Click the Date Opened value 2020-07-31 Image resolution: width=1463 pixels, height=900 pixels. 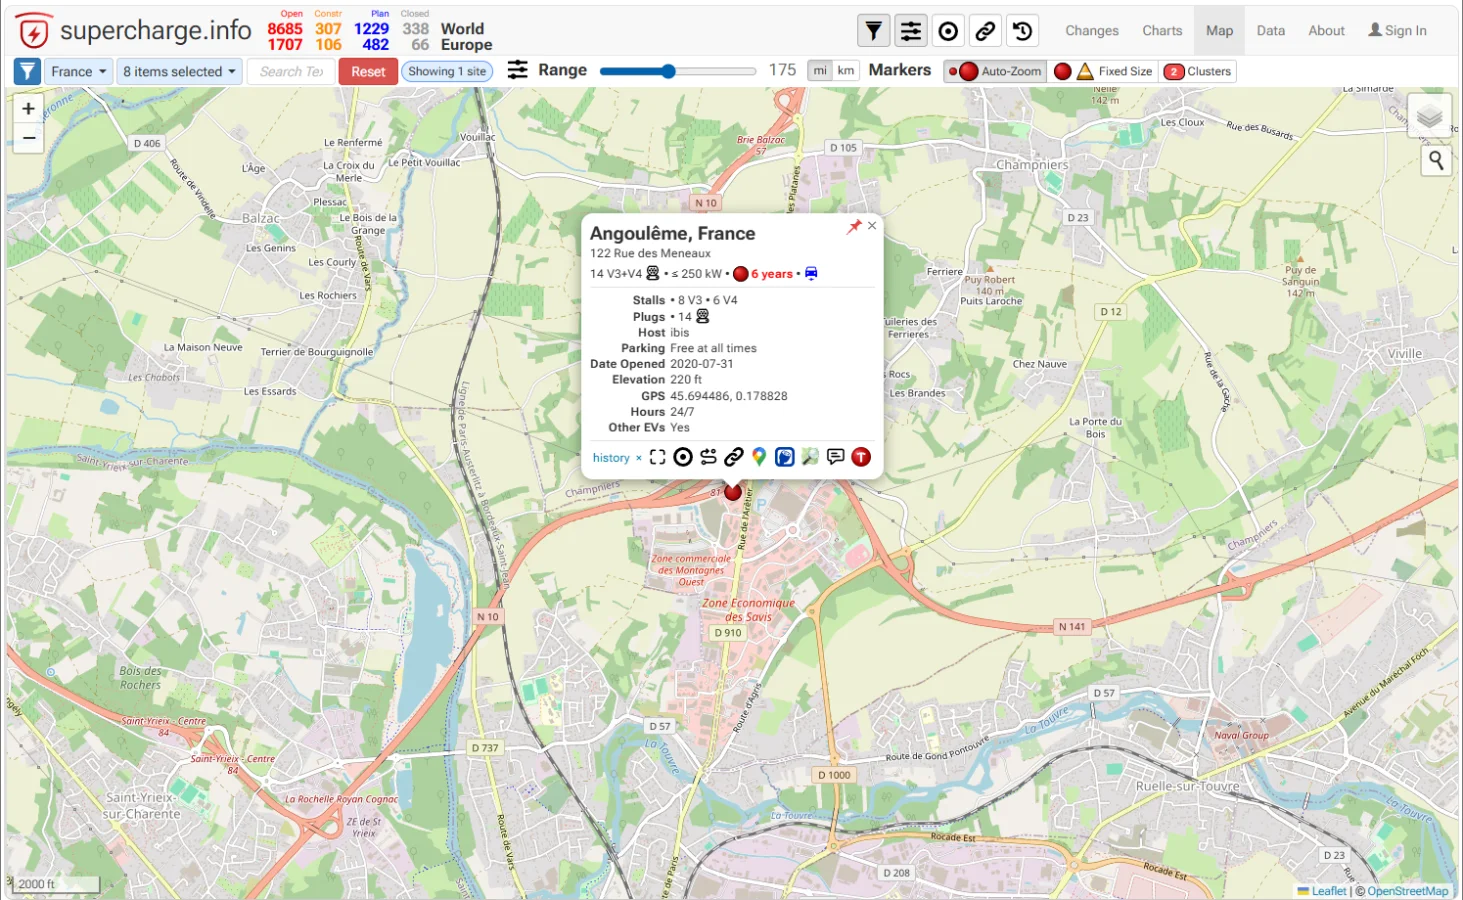701,364
